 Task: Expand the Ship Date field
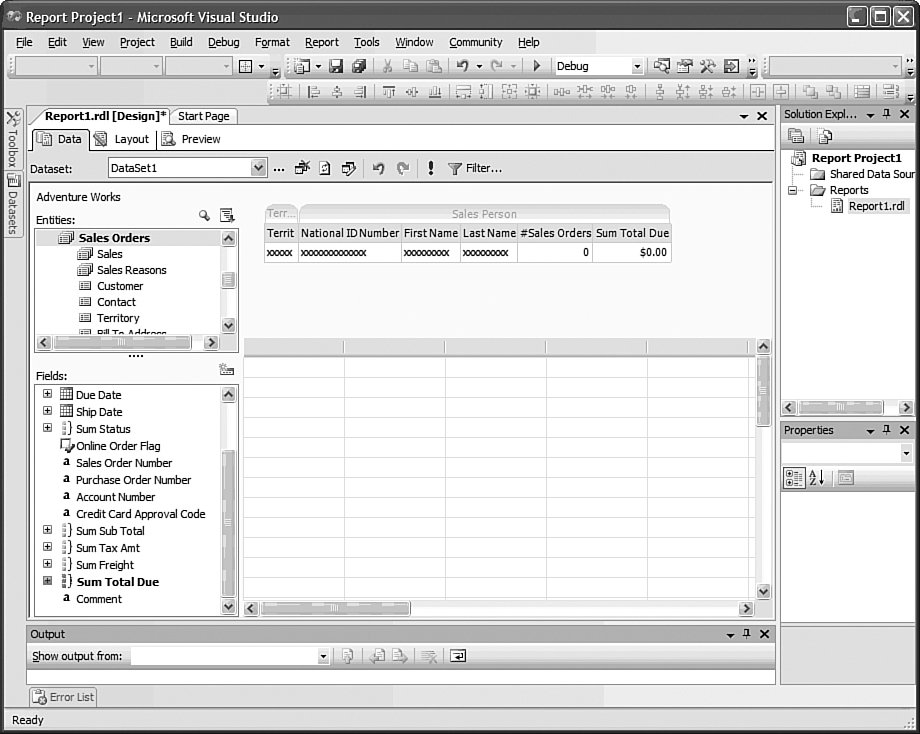point(48,411)
